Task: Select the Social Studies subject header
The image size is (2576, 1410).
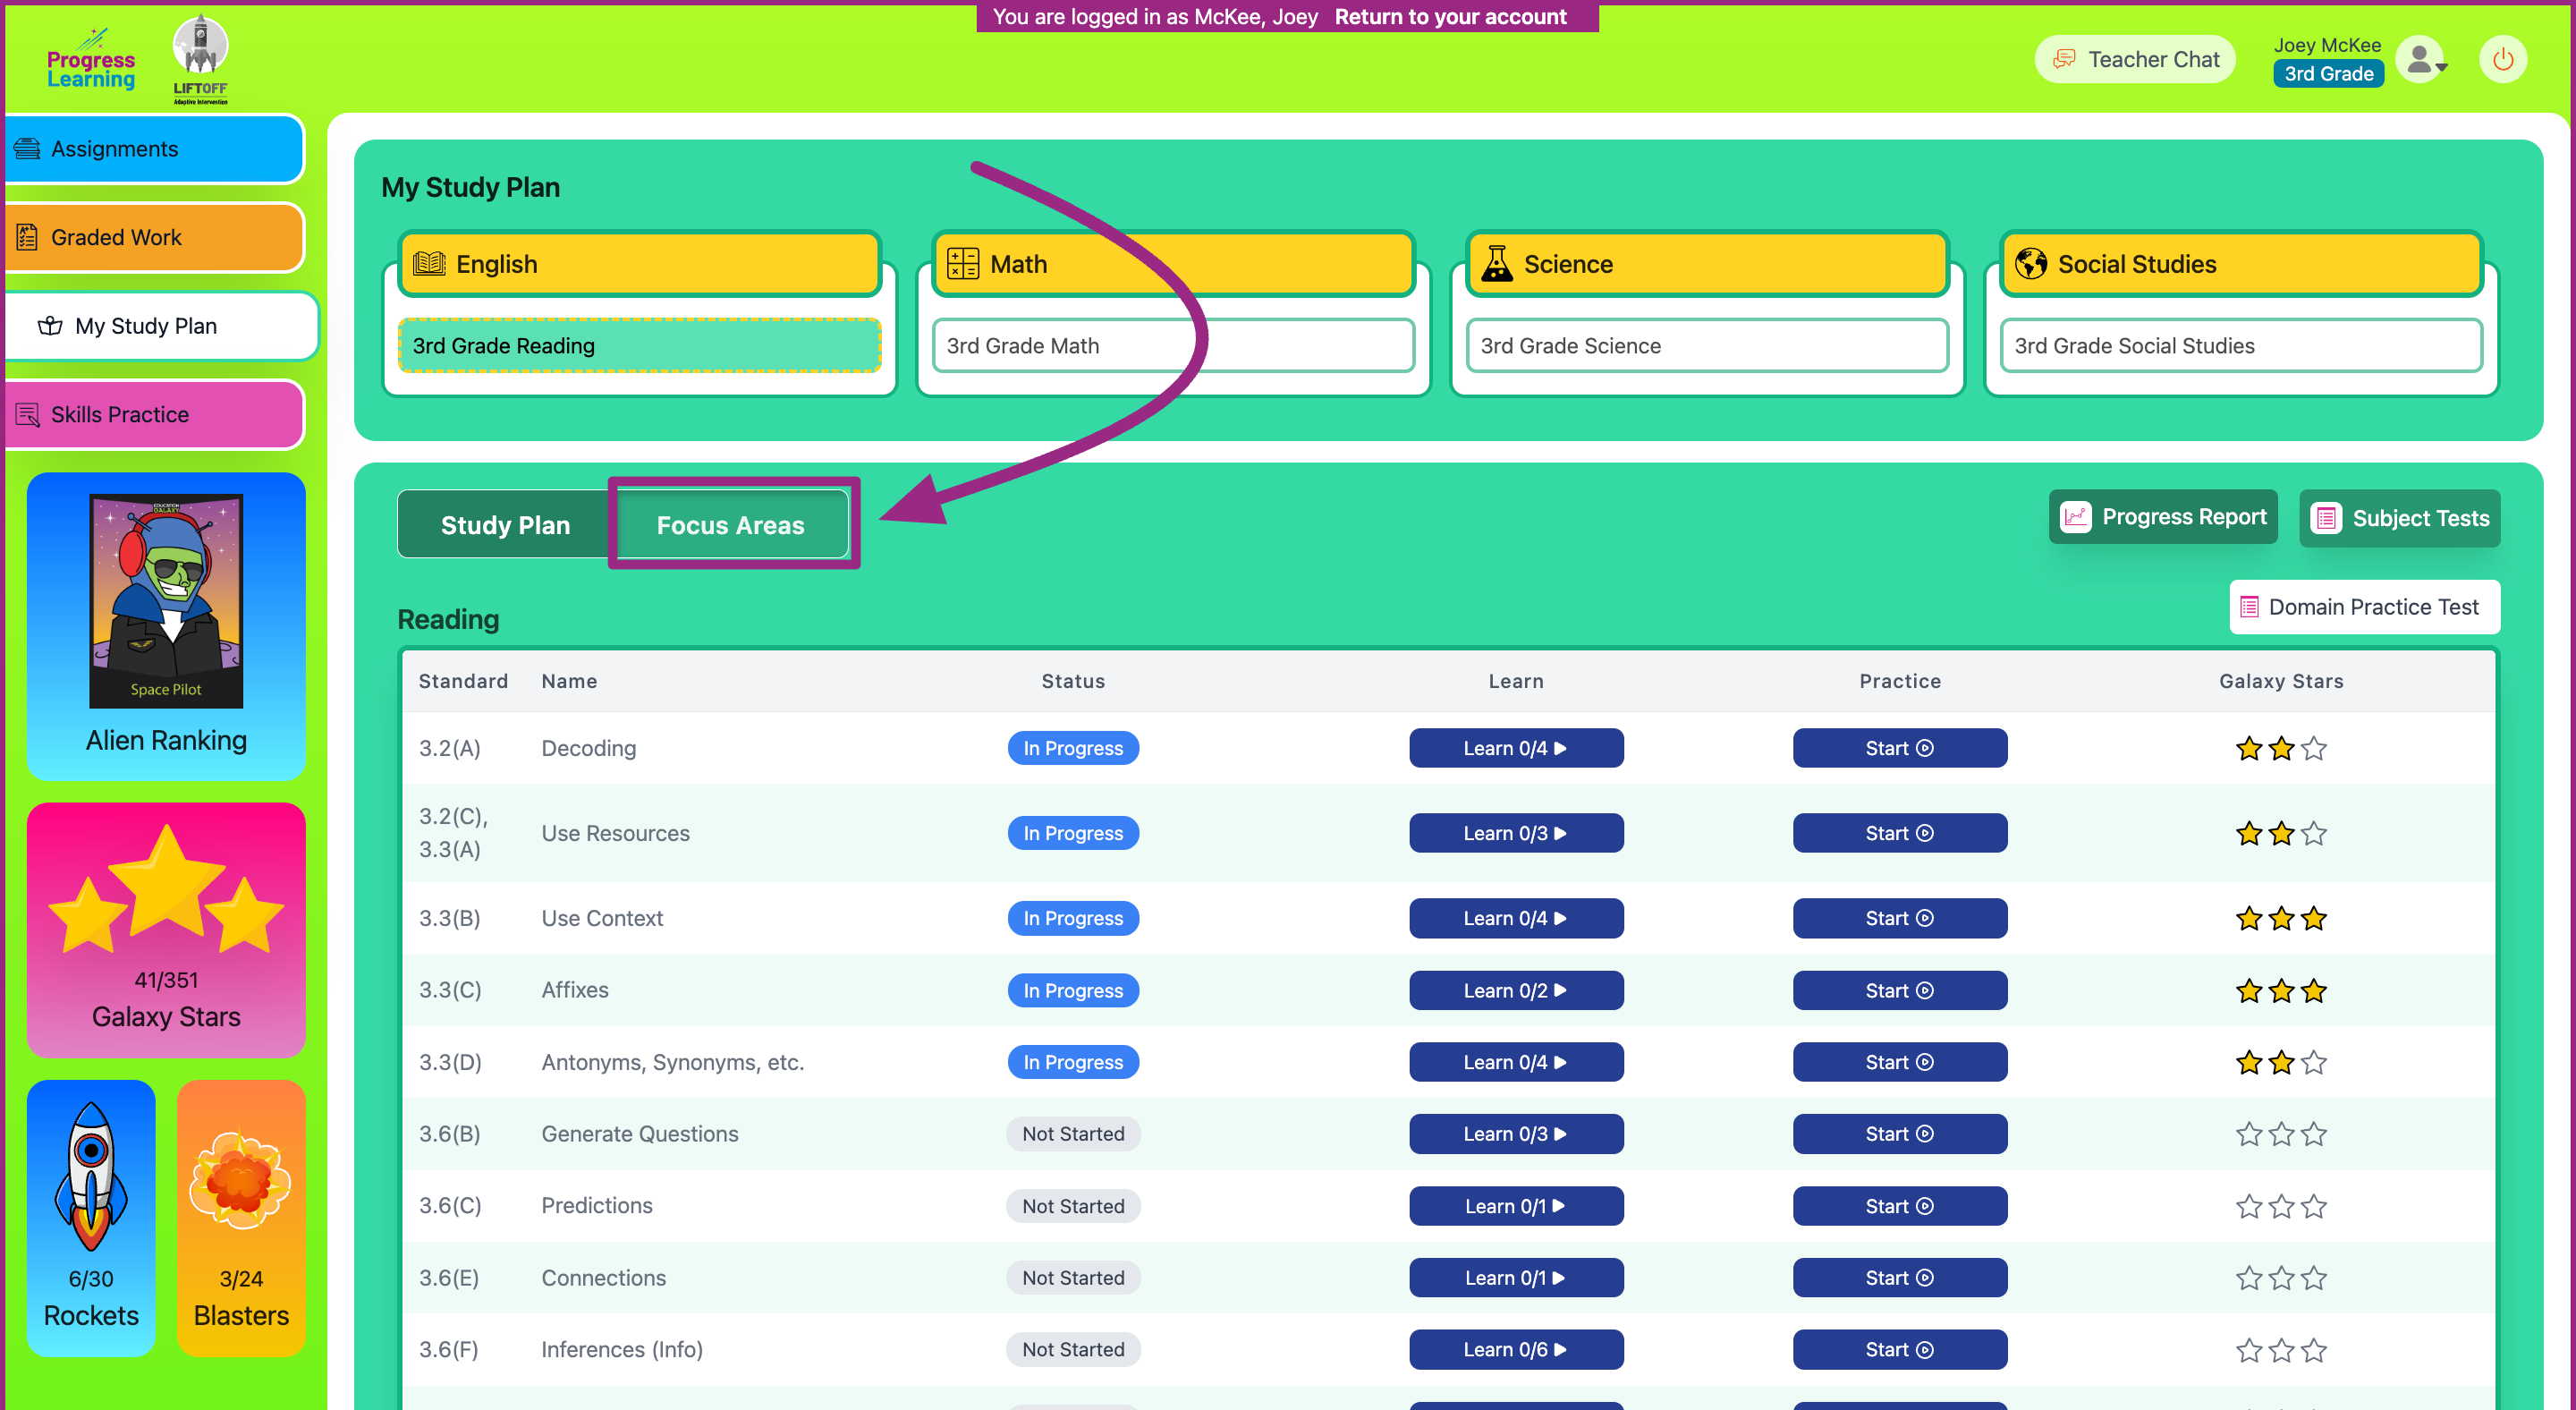Action: (2241, 264)
